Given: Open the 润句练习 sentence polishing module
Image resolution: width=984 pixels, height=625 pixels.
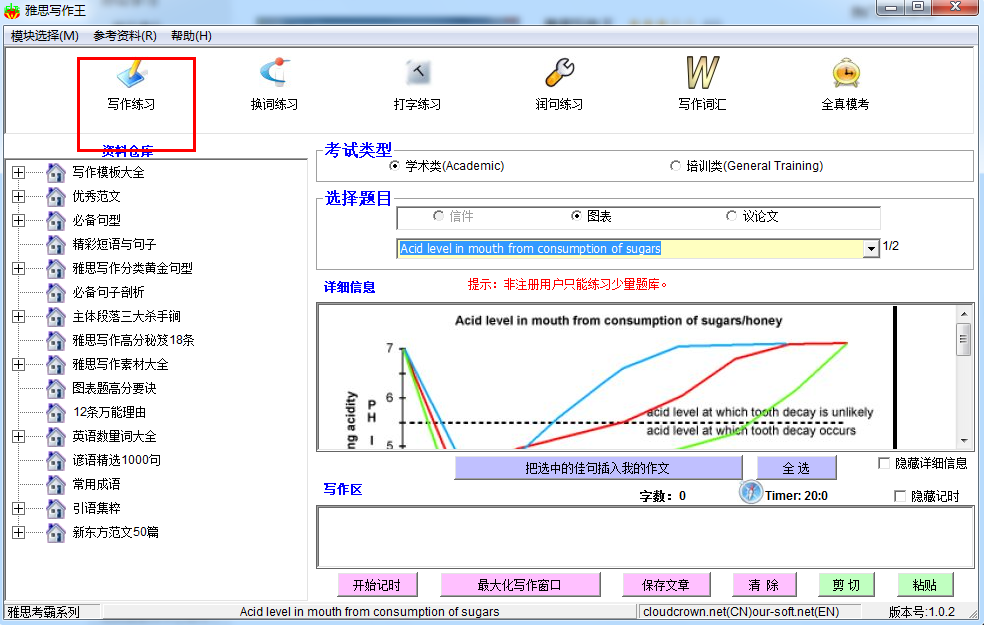Looking at the screenshot, I should click(559, 85).
